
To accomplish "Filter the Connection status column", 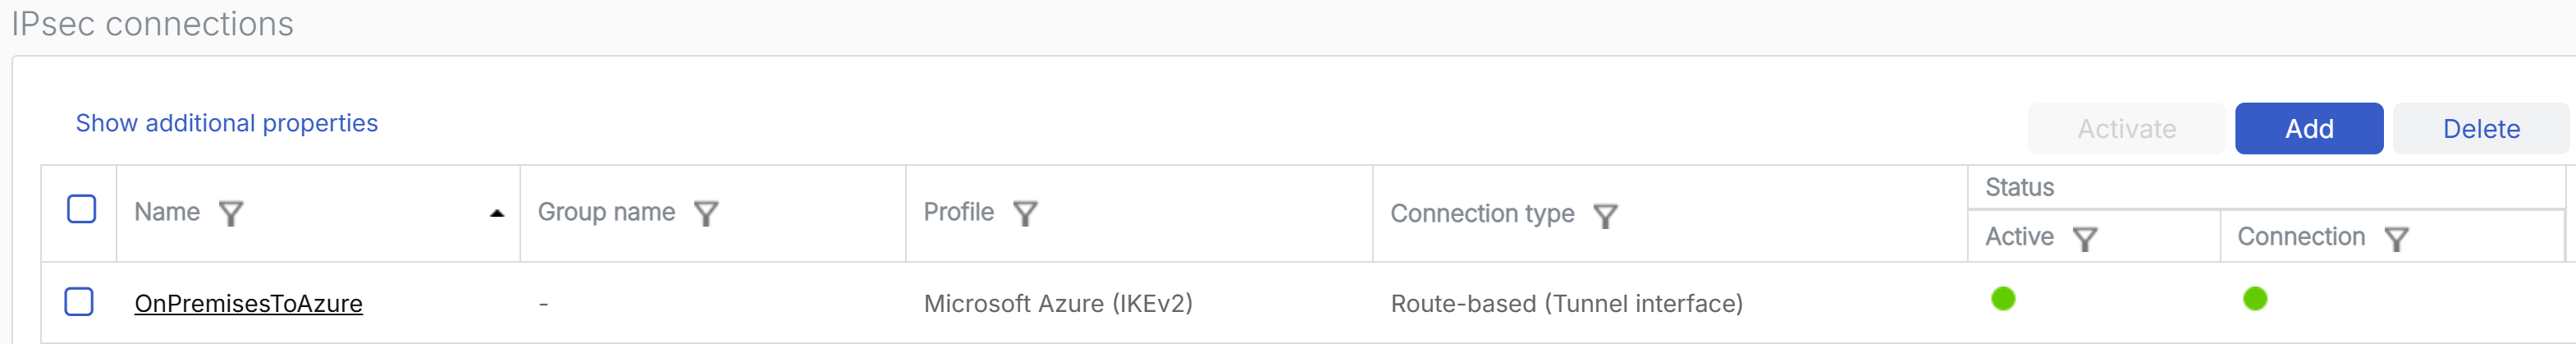I will [x=2397, y=238].
